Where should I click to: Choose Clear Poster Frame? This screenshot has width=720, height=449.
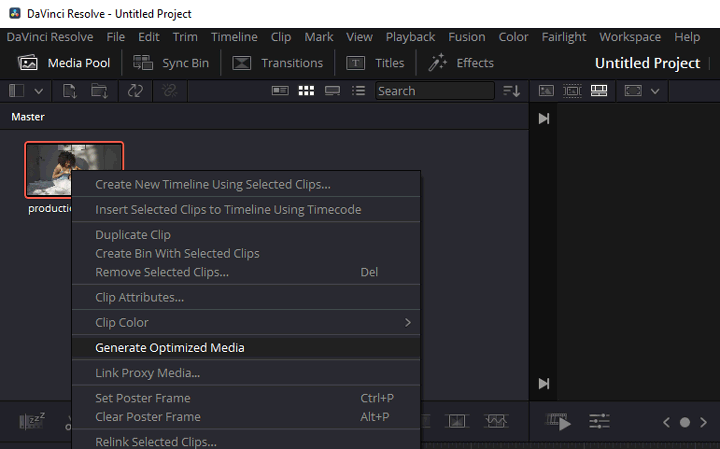(246, 417)
